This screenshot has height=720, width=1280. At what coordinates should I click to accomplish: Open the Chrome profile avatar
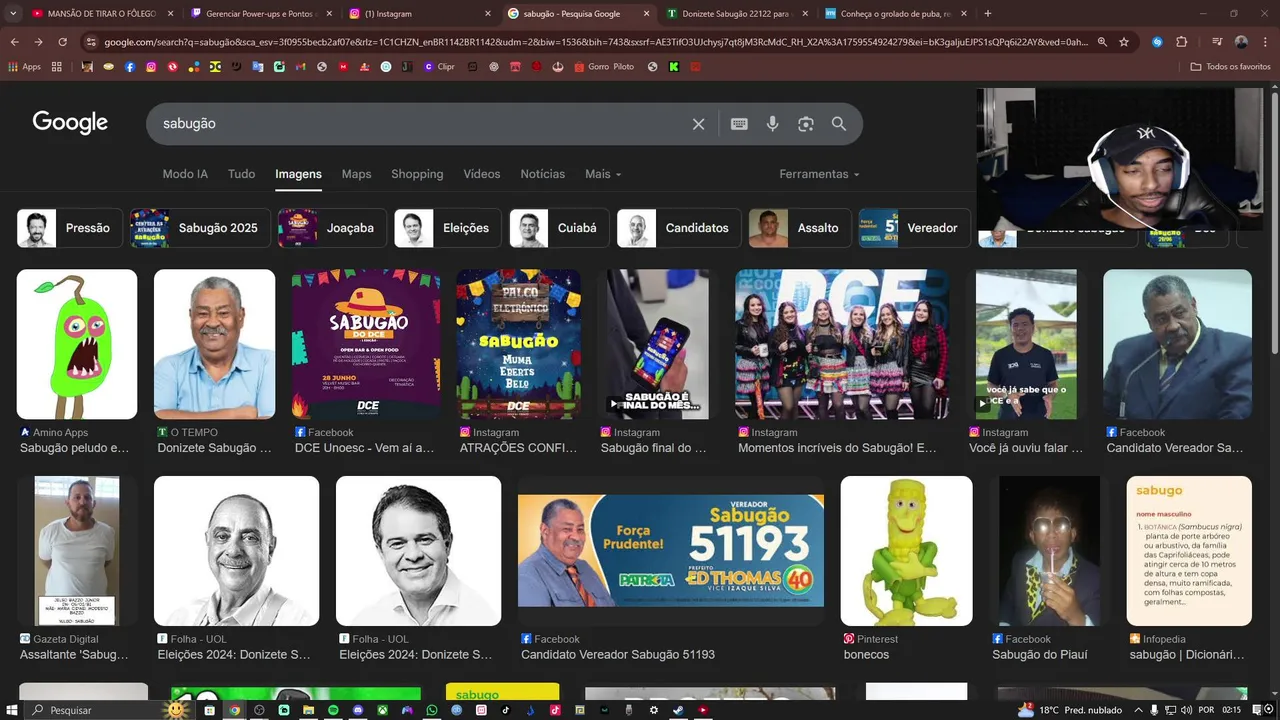1241,42
